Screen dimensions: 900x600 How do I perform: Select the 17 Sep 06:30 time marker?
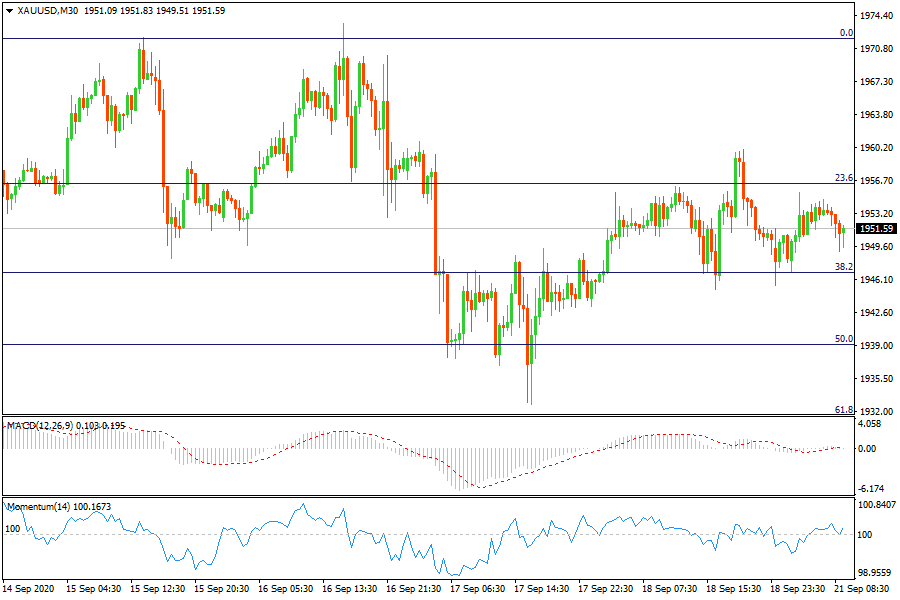[477, 589]
